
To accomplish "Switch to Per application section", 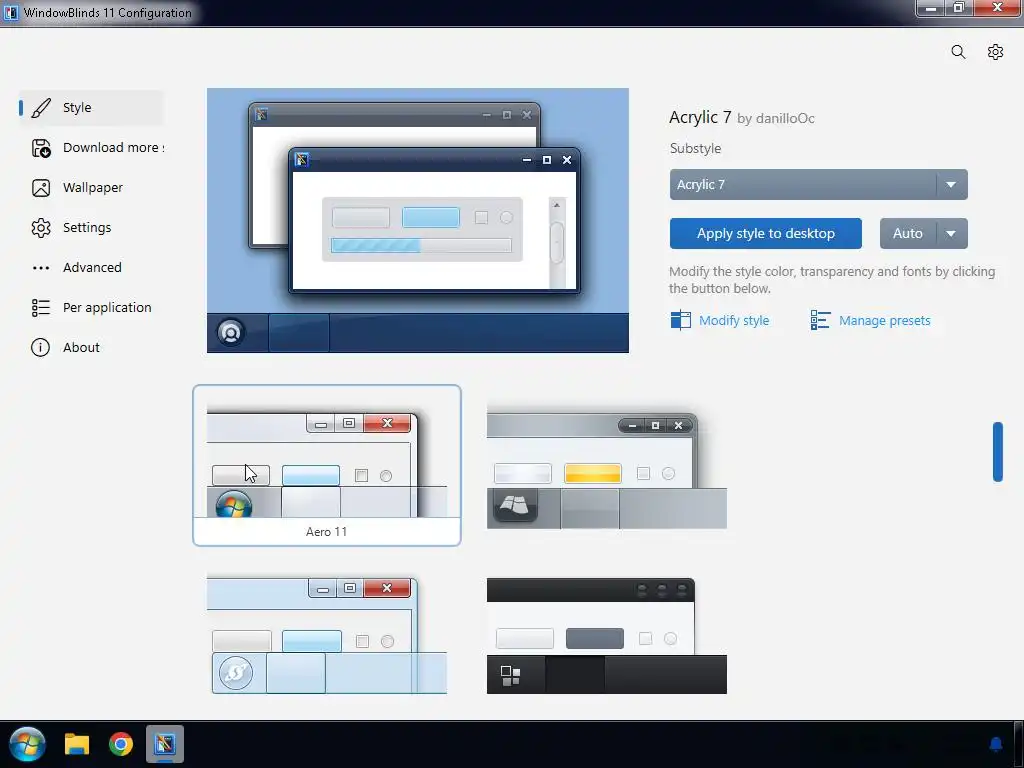I will [x=91, y=307].
